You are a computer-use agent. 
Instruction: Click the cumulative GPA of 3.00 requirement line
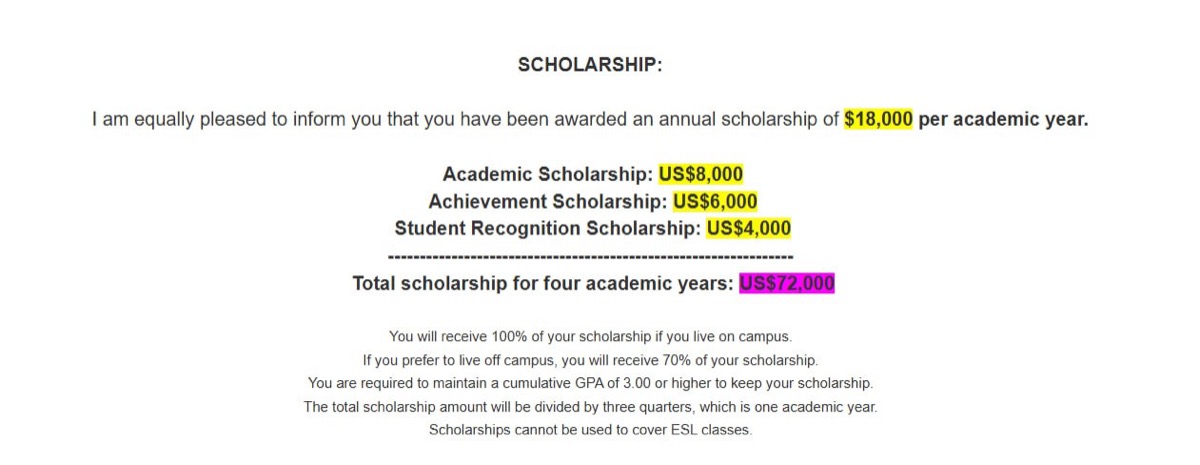[x=590, y=383]
